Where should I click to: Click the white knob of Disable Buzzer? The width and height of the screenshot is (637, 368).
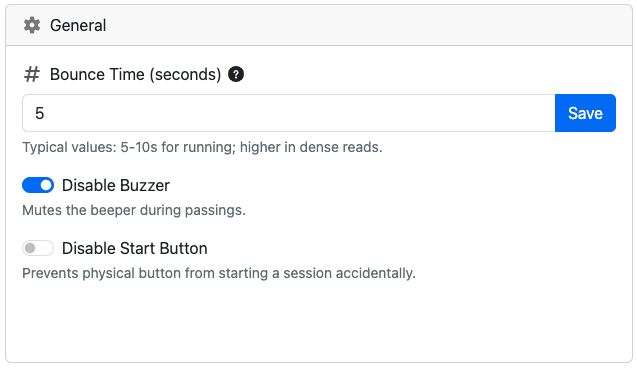[46, 185]
